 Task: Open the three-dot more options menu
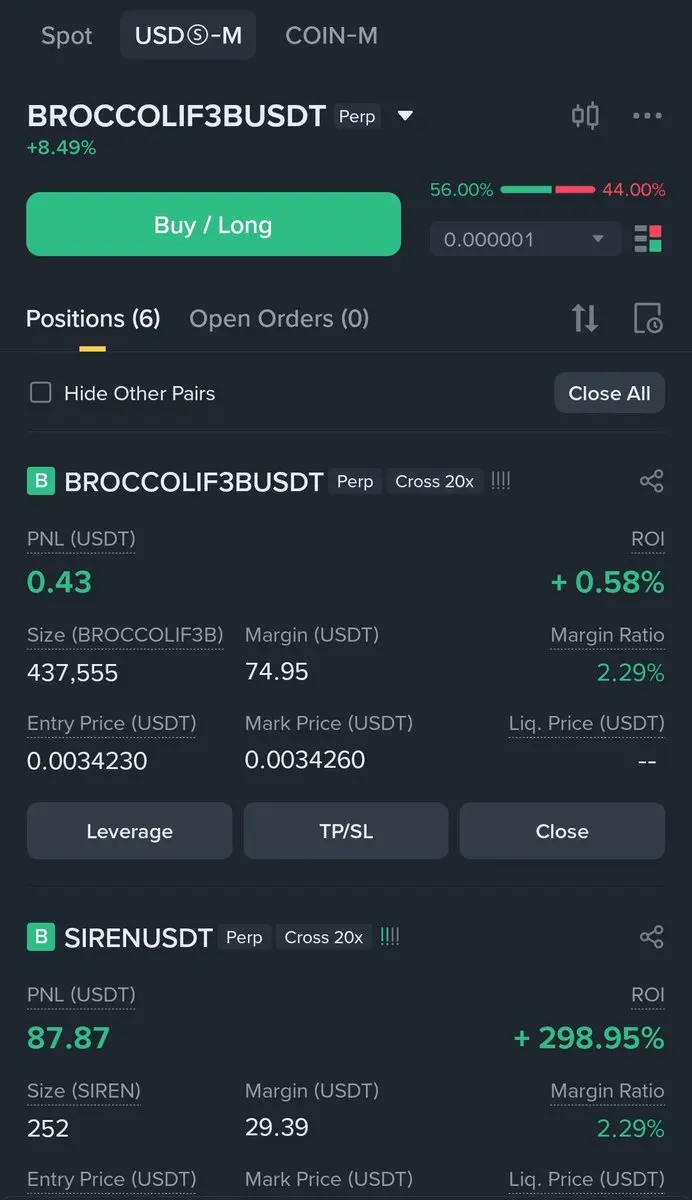coord(647,116)
